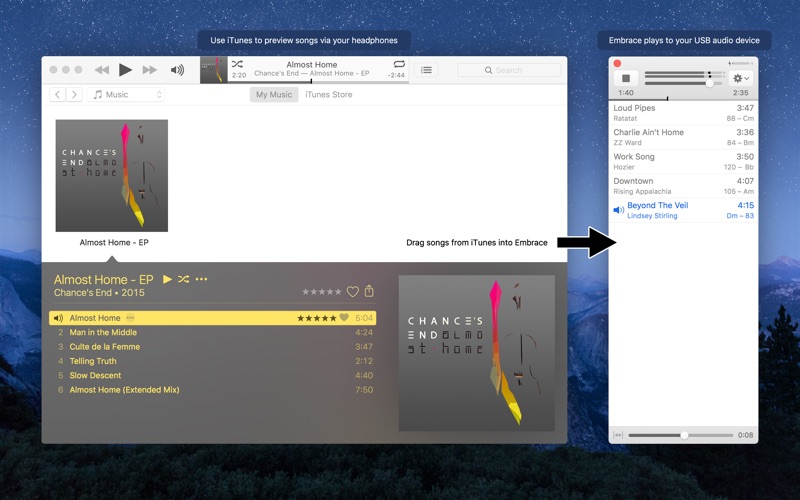Toggle the heart on Almost Home track row
Screen dimensions: 800x500
click(x=344, y=317)
